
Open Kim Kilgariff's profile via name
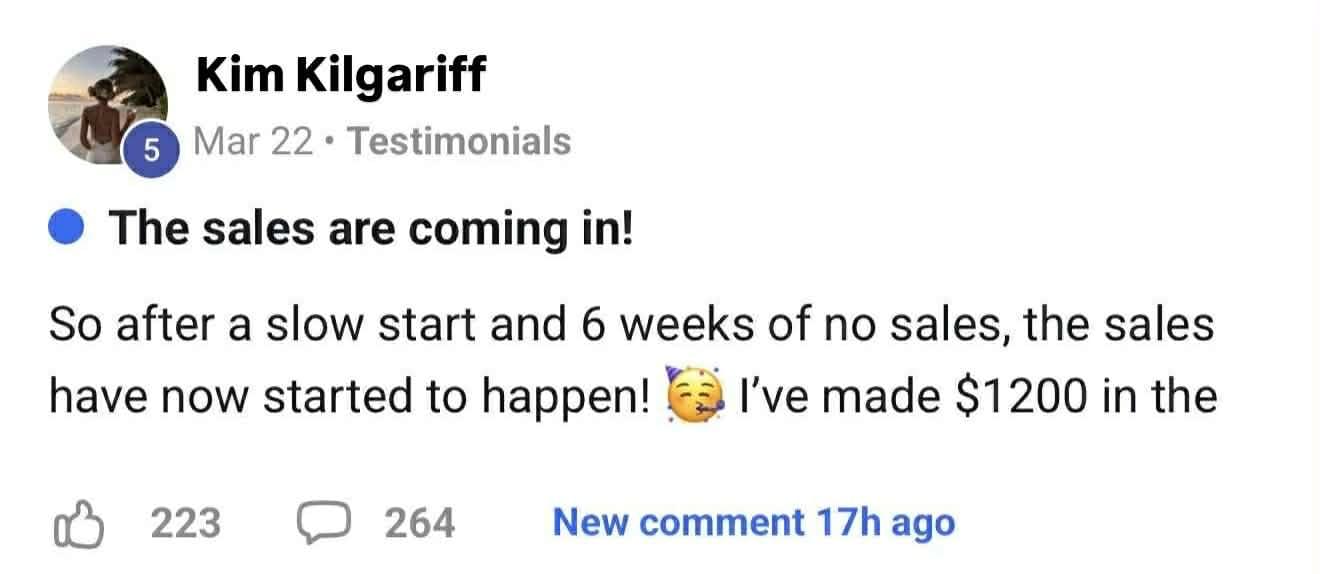coord(342,75)
